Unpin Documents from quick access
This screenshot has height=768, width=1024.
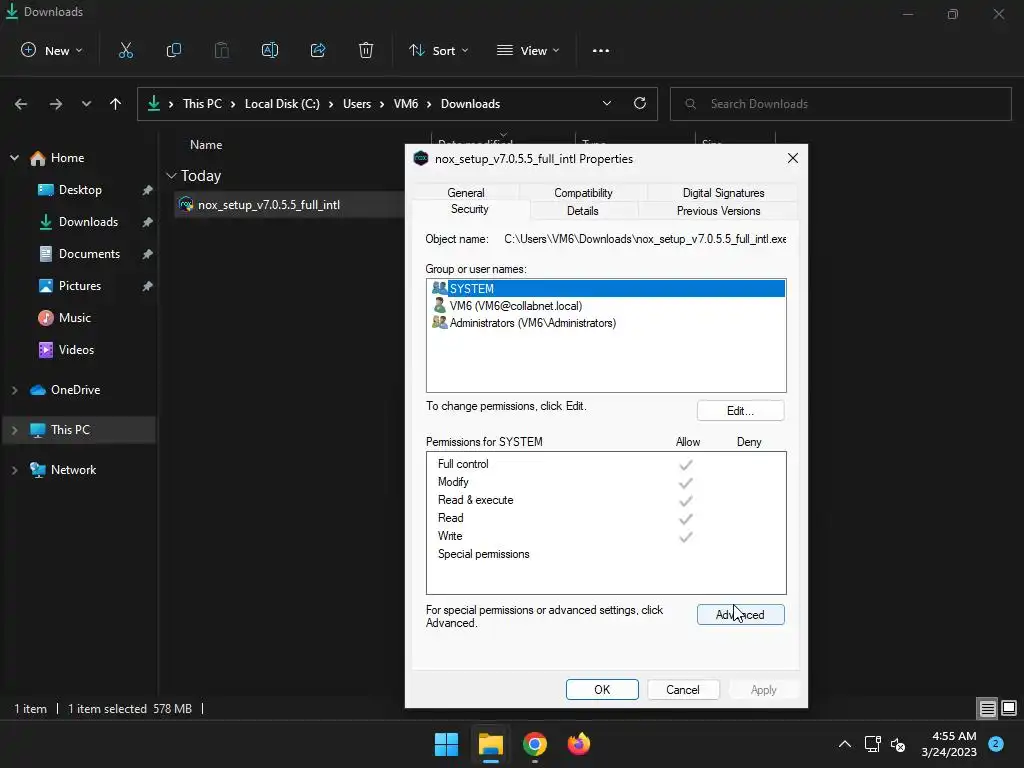[x=148, y=254]
